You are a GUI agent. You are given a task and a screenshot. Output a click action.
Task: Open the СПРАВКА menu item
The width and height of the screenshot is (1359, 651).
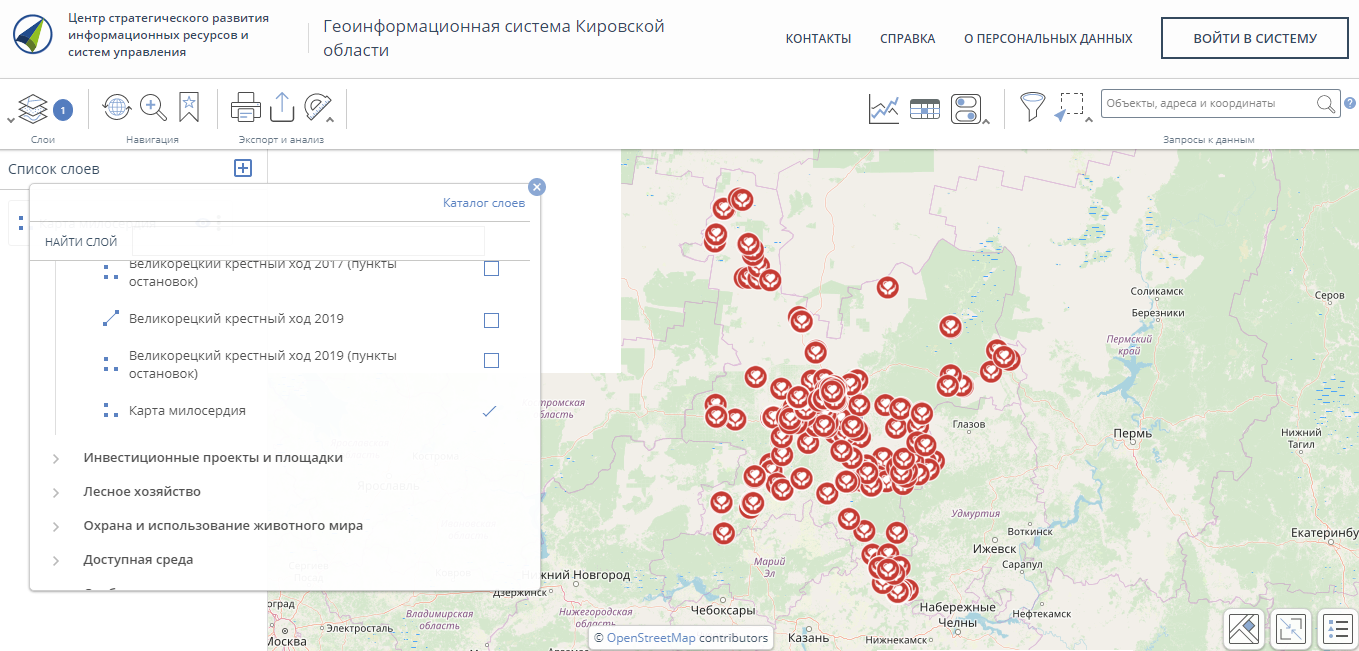[x=906, y=38]
